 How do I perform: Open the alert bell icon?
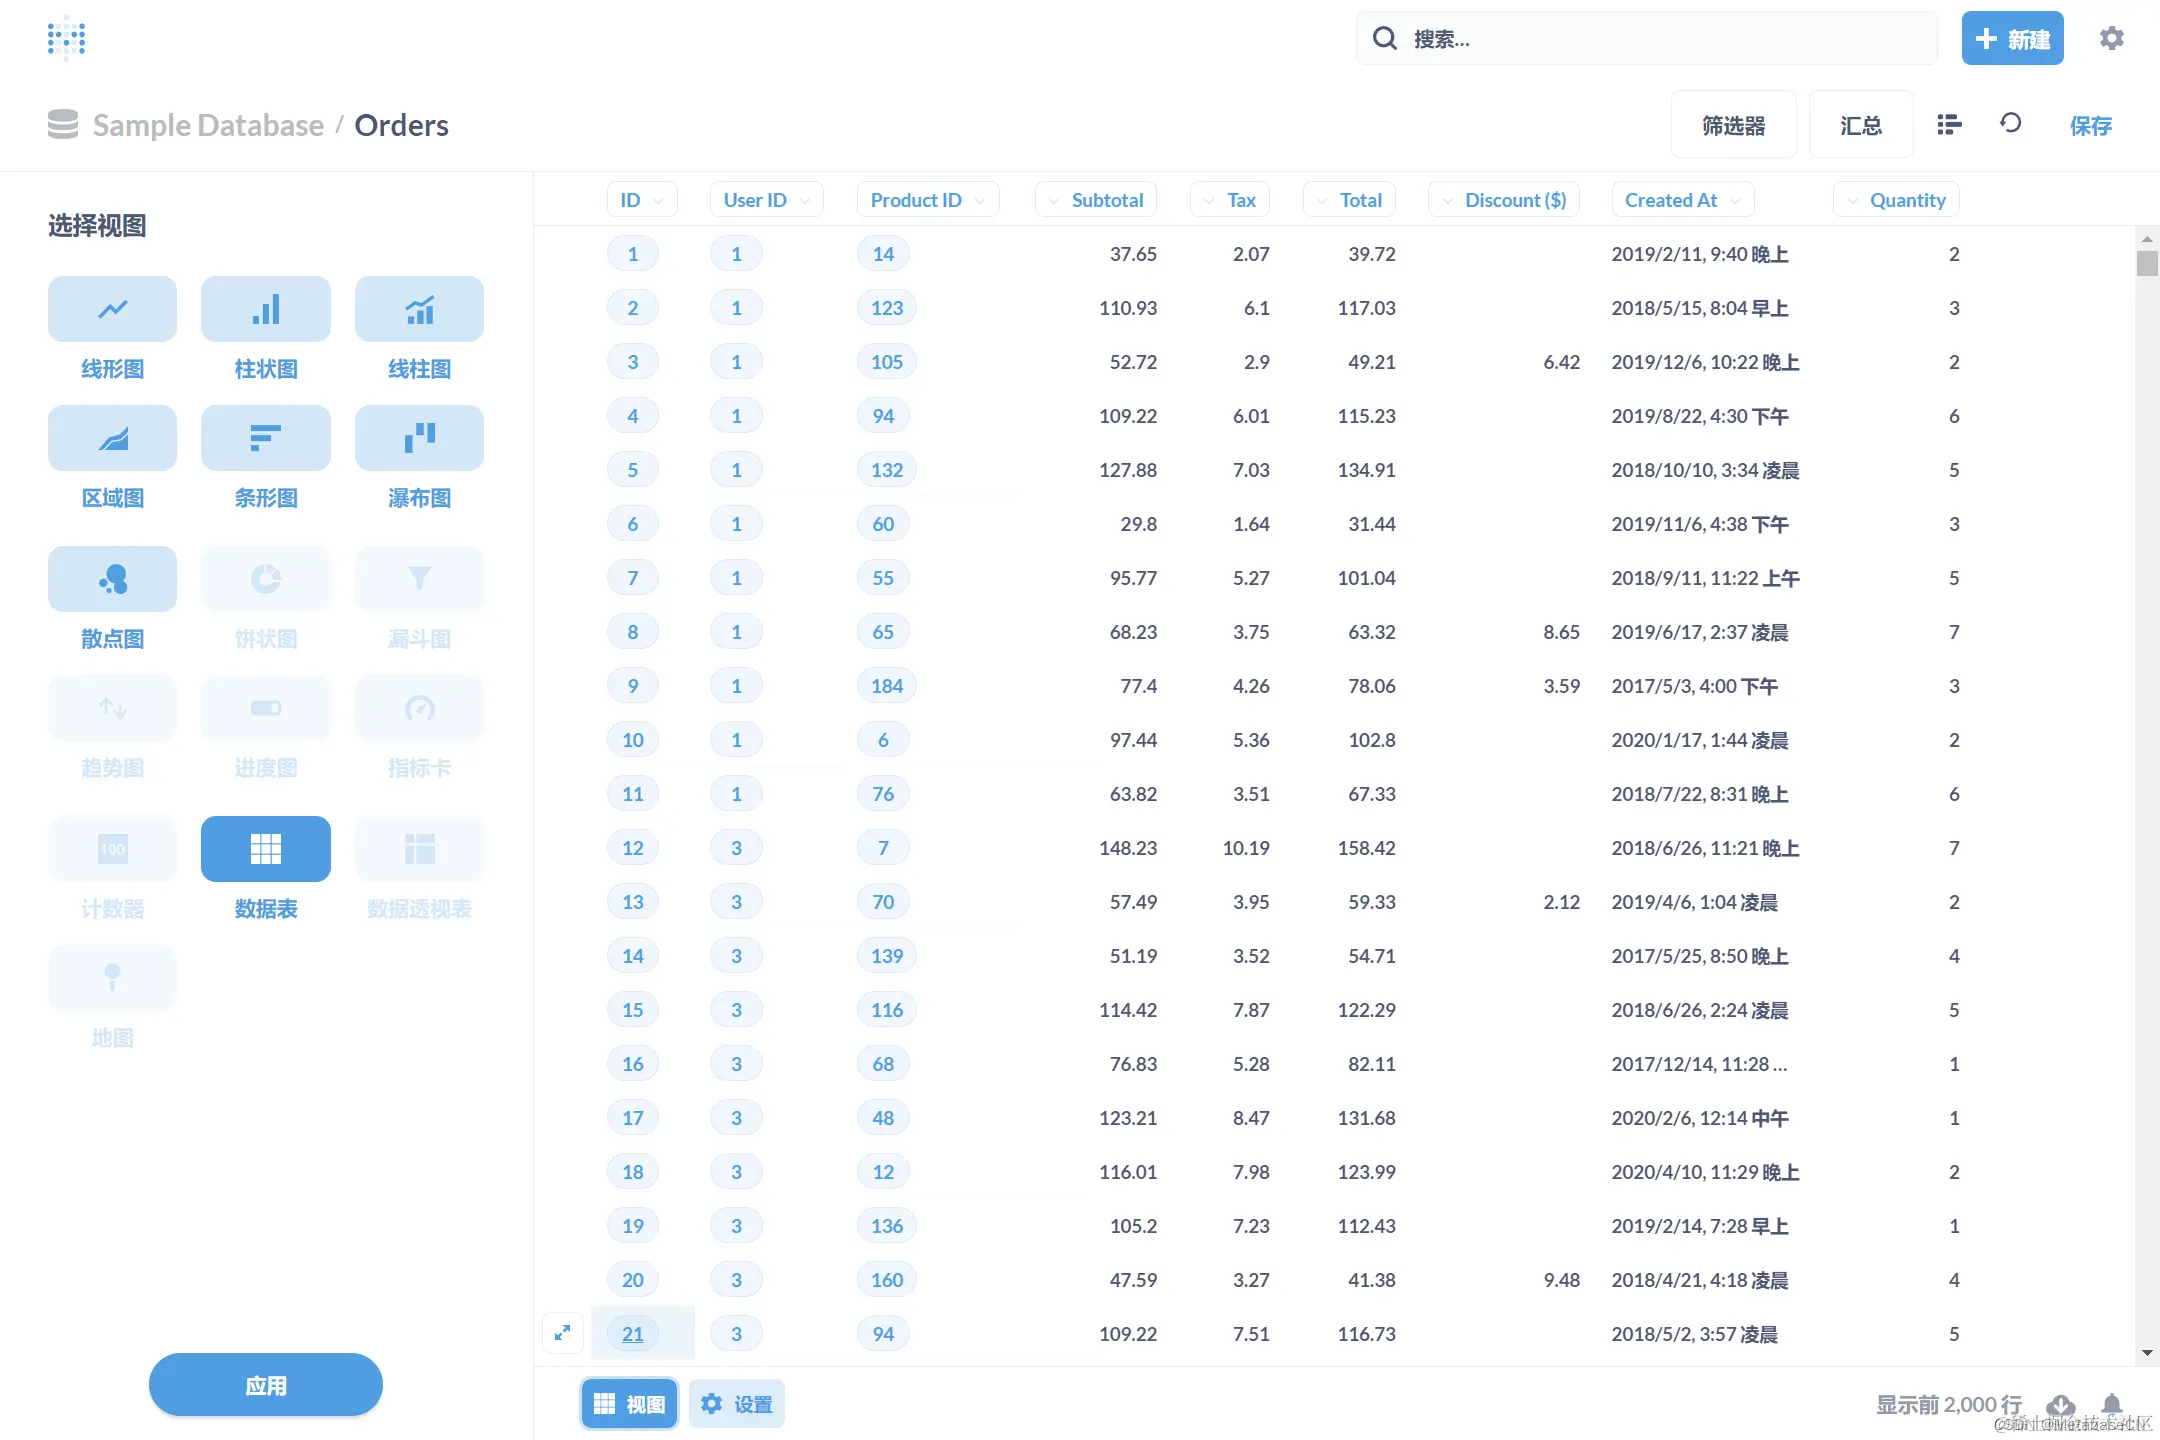tap(2111, 1404)
